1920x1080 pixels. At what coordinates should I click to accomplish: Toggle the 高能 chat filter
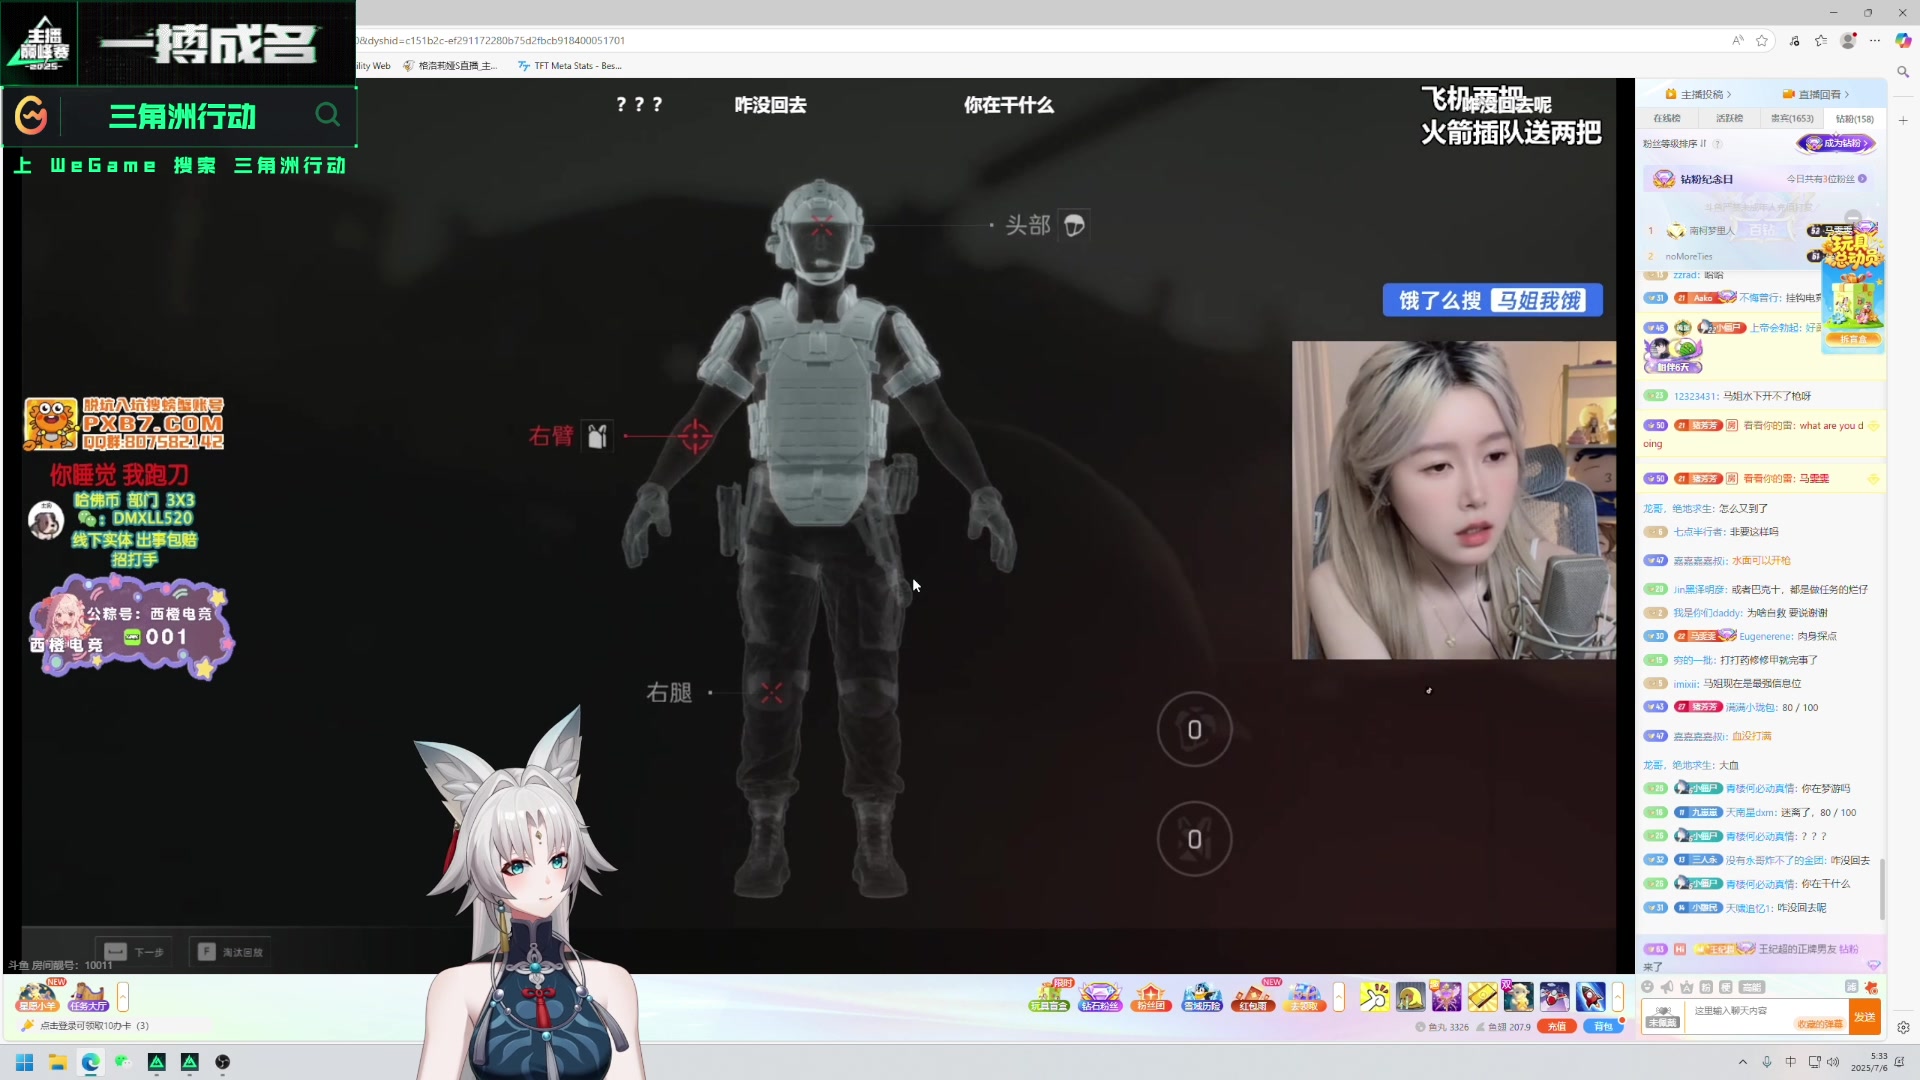coord(1752,987)
